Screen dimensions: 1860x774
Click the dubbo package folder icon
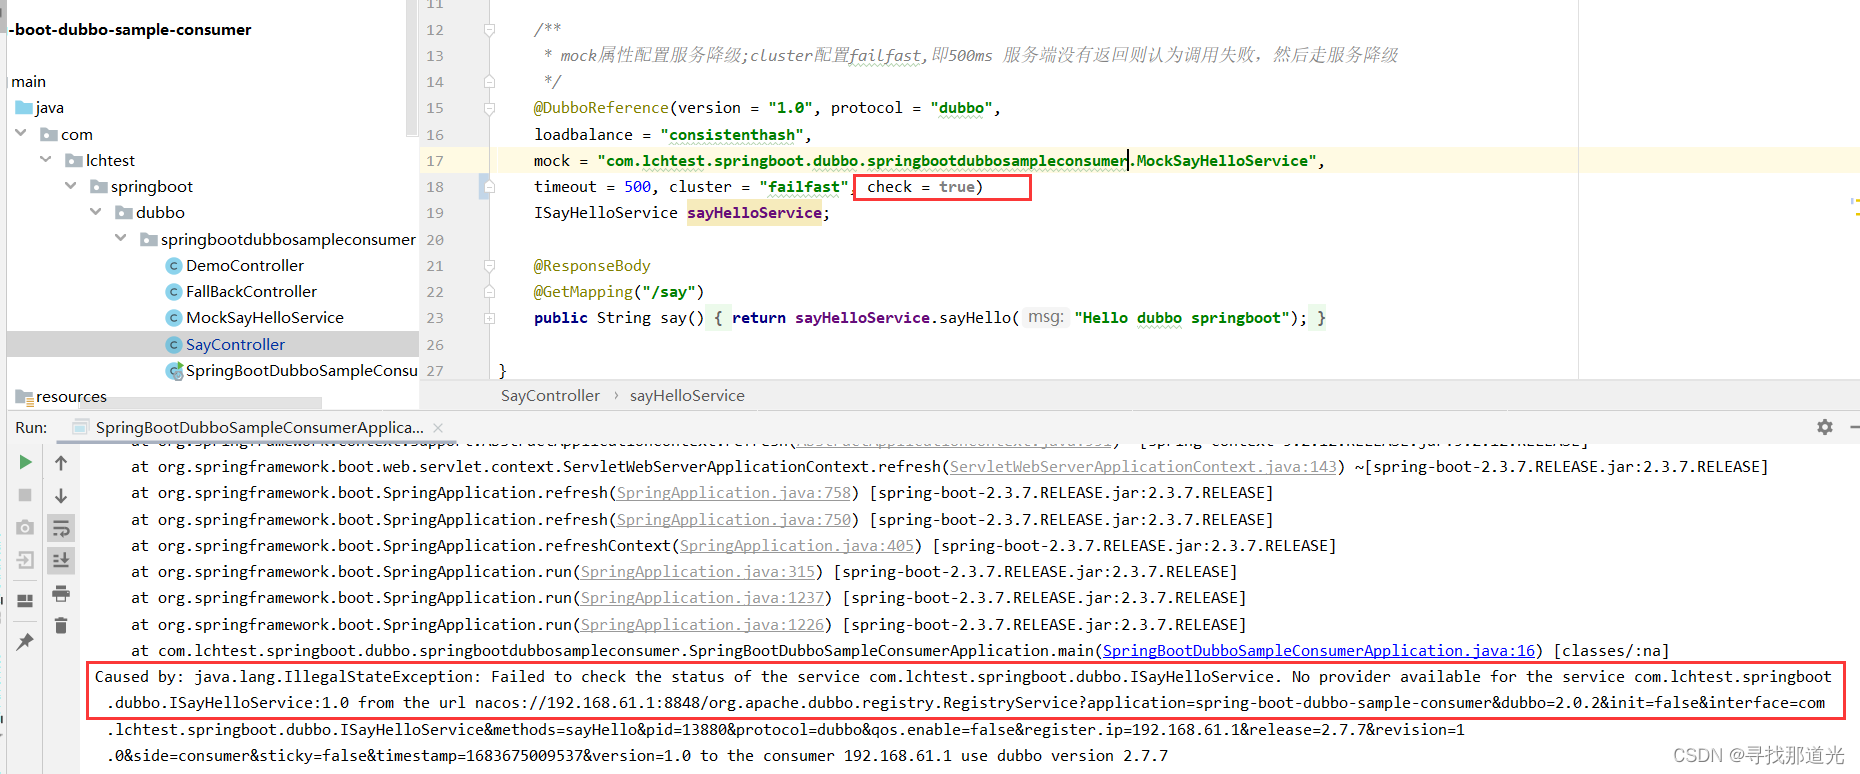[x=124, y=212]
